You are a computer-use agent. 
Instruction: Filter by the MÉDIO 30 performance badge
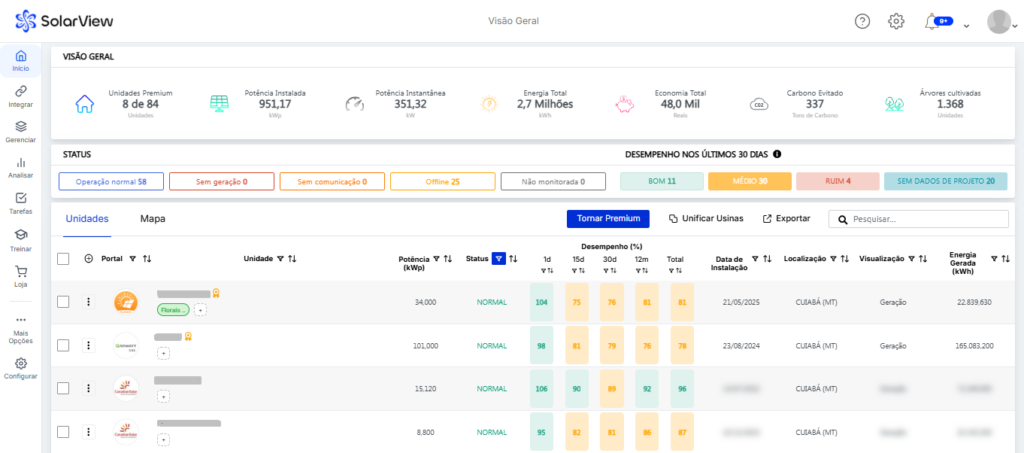tap(749, 181)
